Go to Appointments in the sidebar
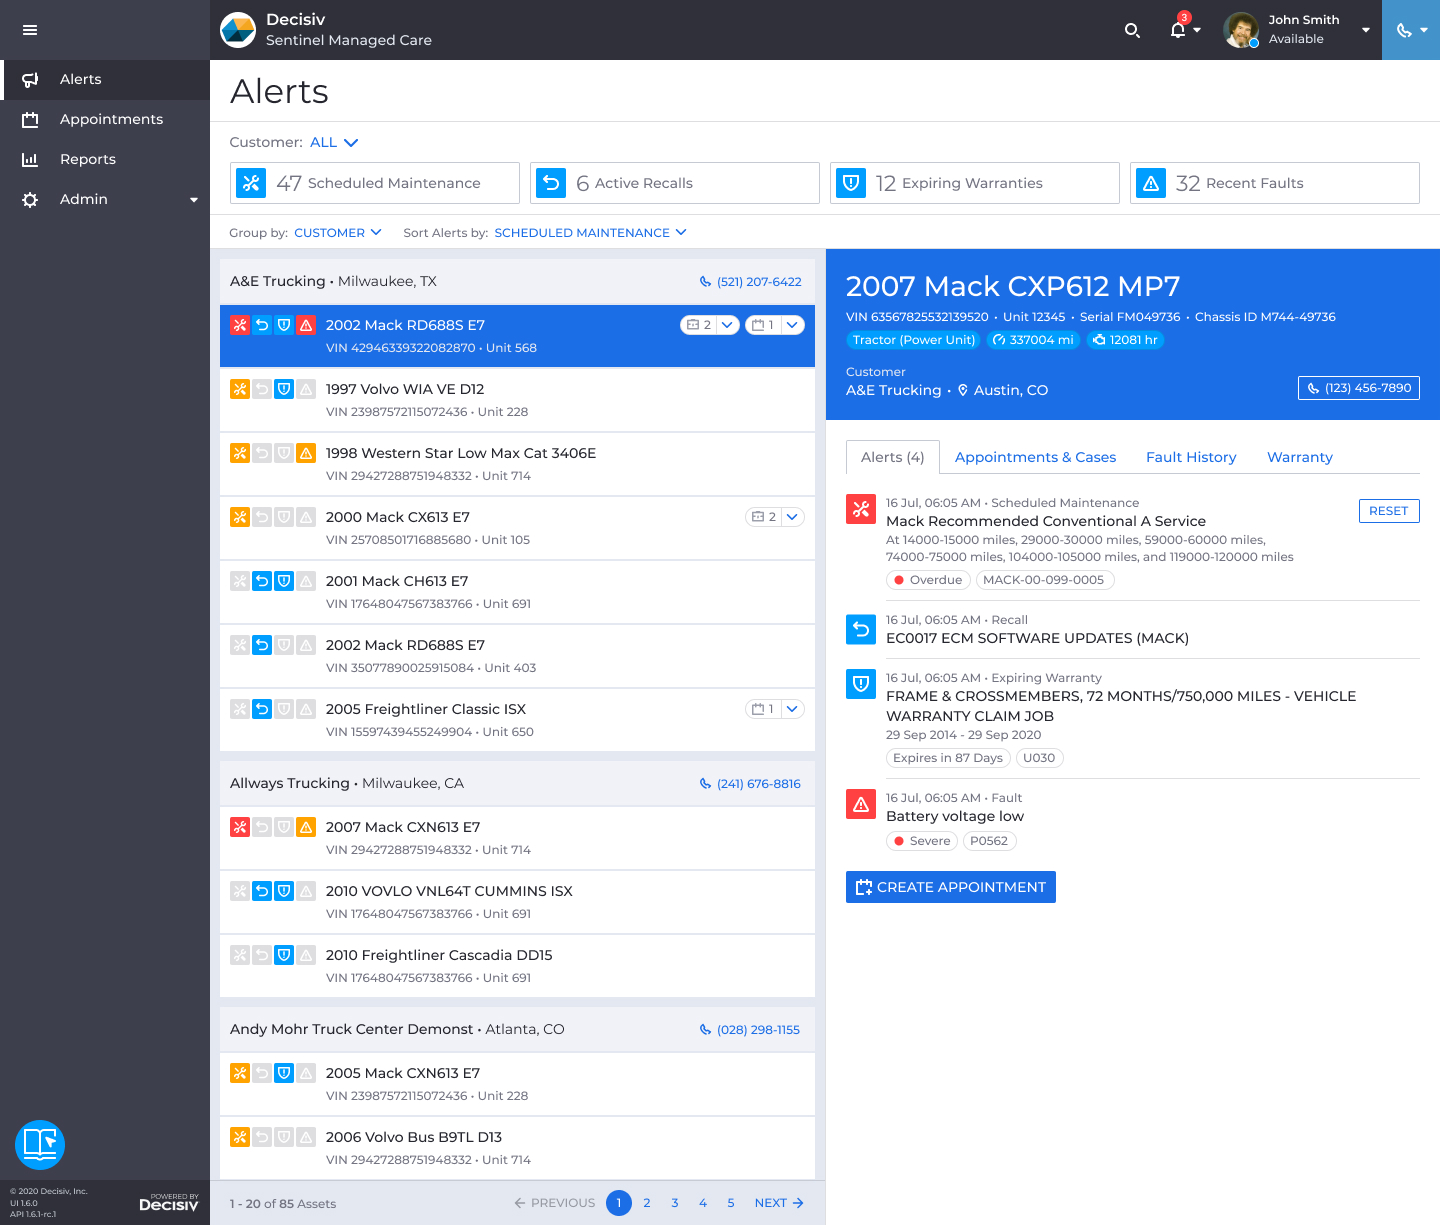Screen dimensions: 1440x1225 pos(105,119)
